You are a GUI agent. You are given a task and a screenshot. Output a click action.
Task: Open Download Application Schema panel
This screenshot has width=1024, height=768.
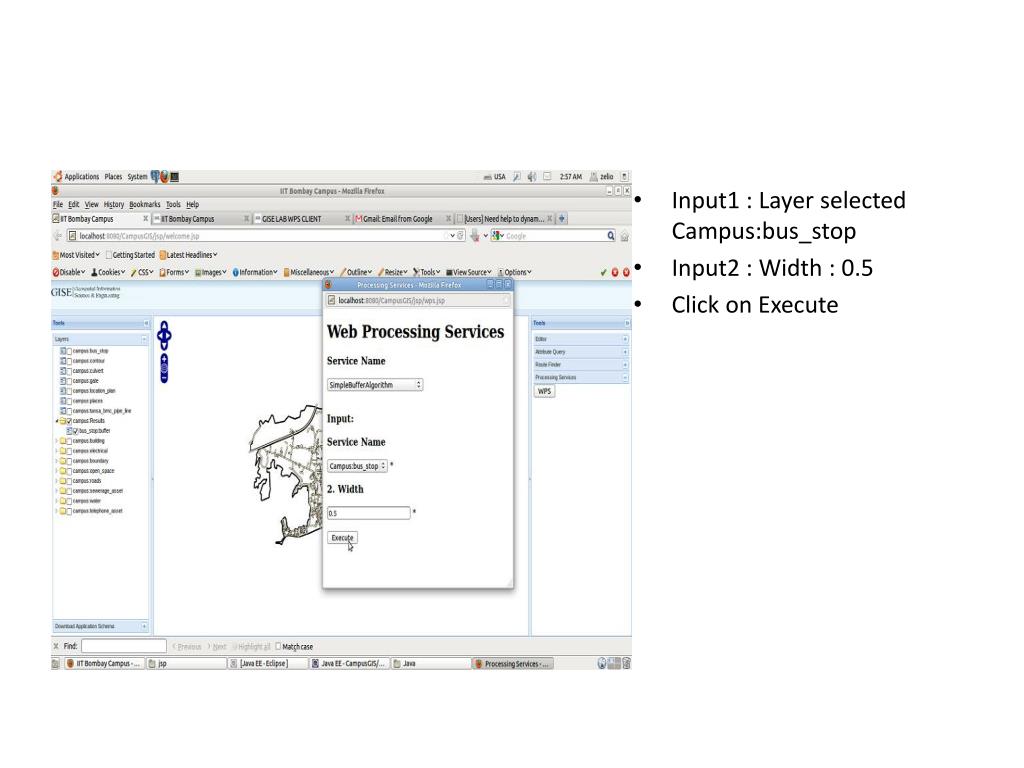point(101,626)
